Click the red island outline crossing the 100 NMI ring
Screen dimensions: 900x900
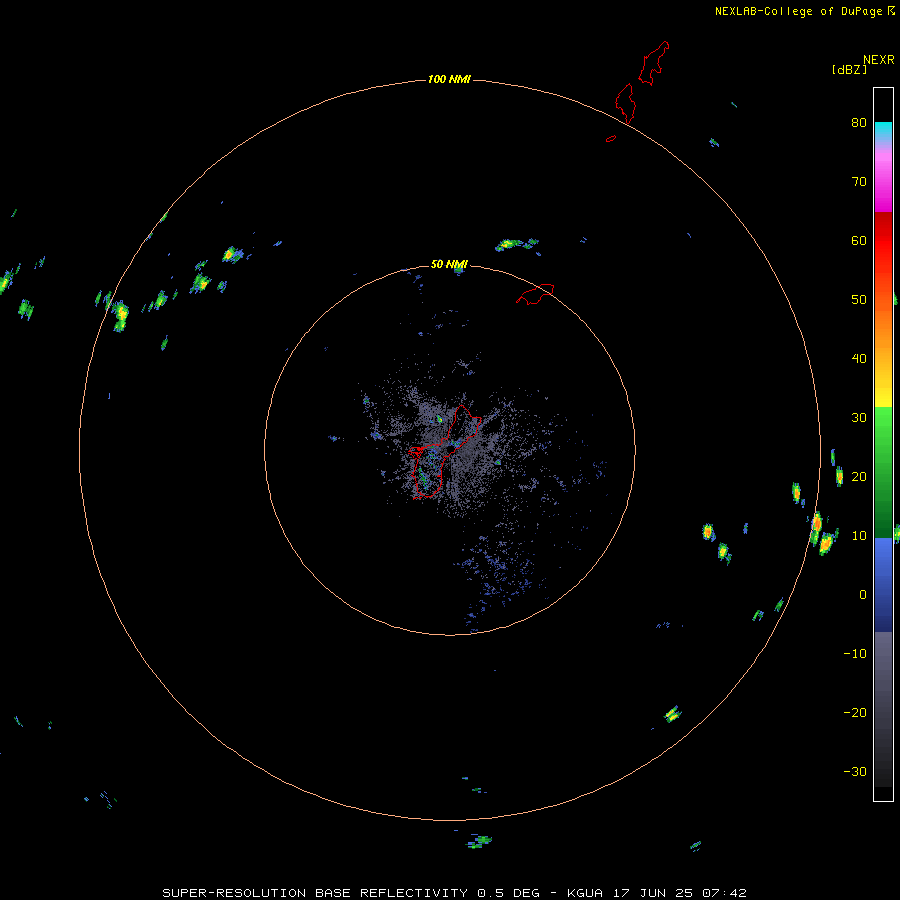coord(625,103)
